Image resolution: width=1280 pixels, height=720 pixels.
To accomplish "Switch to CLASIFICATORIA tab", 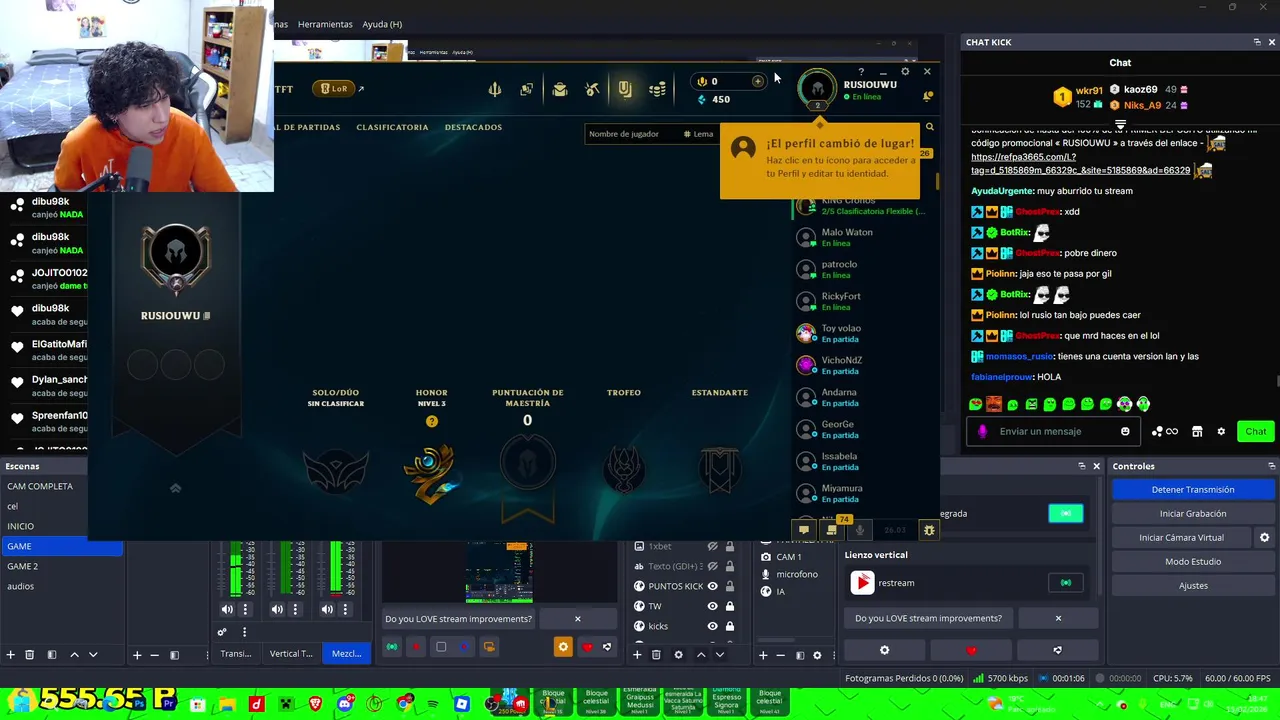I will point(392,127).
